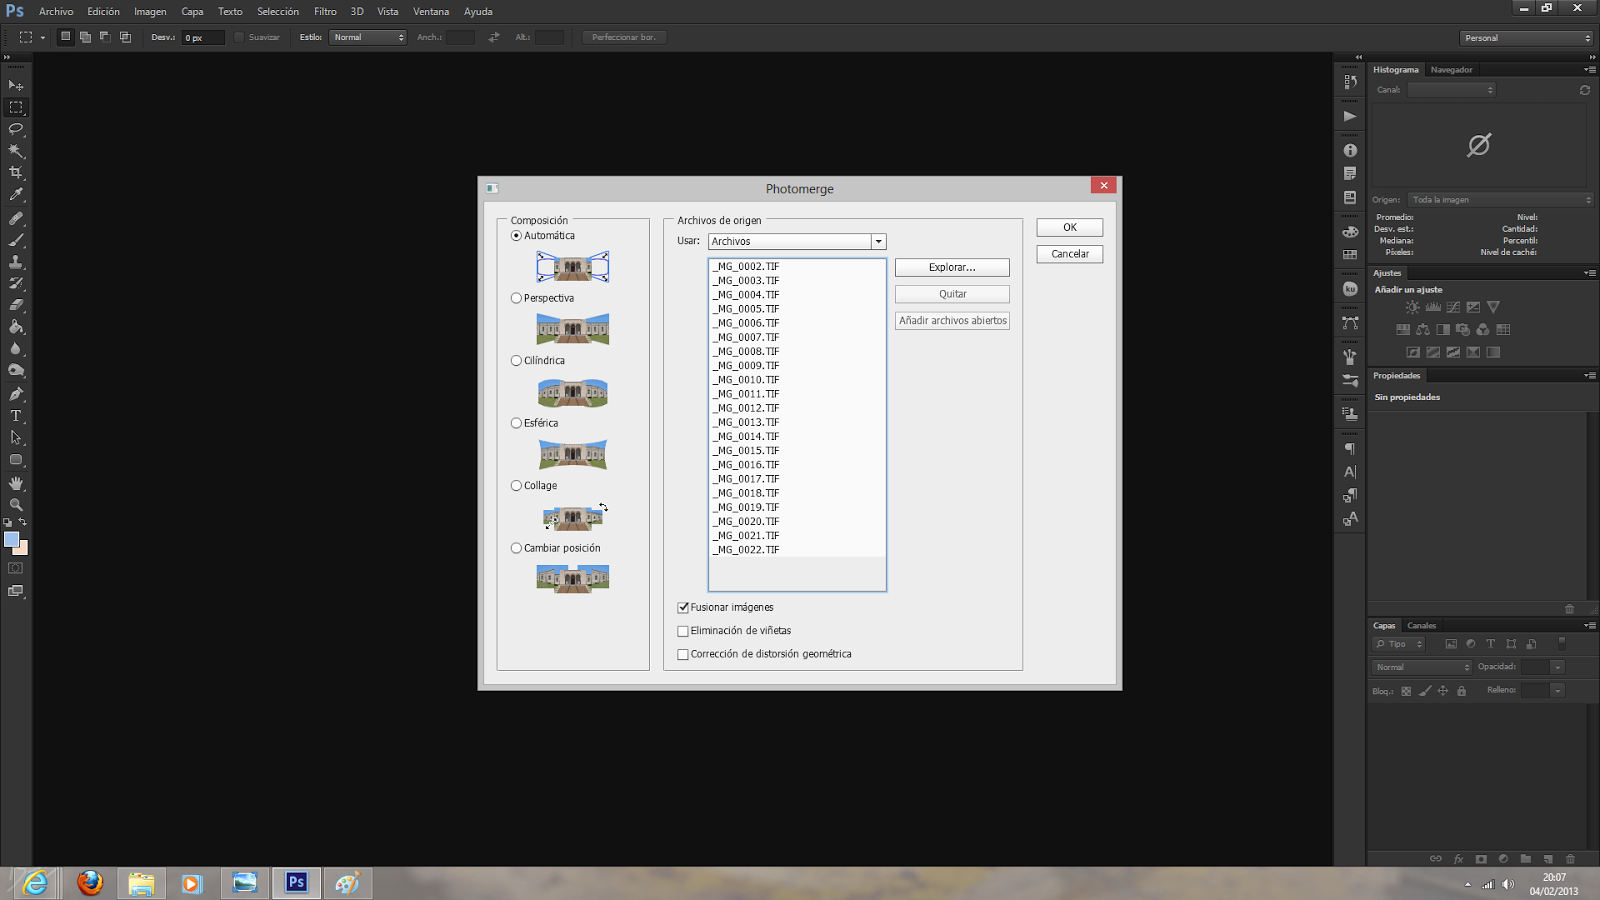Open the Archivo menu
This screenshot has height=900, width=1600.
coord(56,12)
